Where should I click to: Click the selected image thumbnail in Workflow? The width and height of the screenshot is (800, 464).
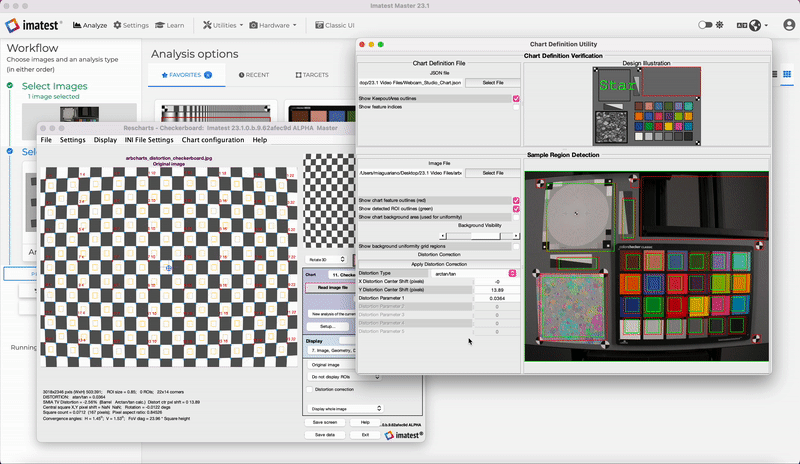coord(79,113)
